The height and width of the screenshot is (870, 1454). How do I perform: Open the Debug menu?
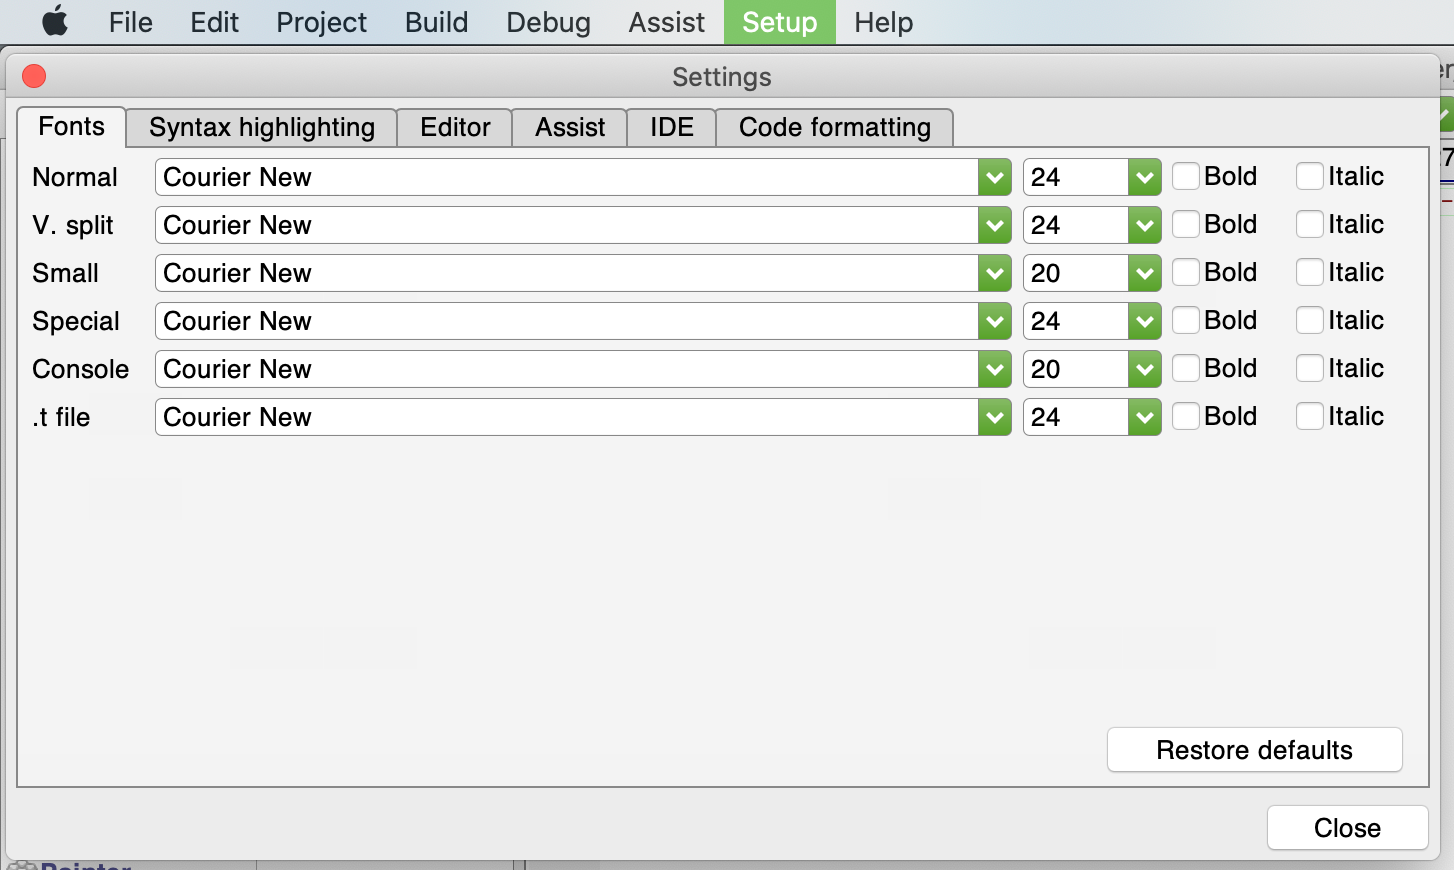pos(548,22)
